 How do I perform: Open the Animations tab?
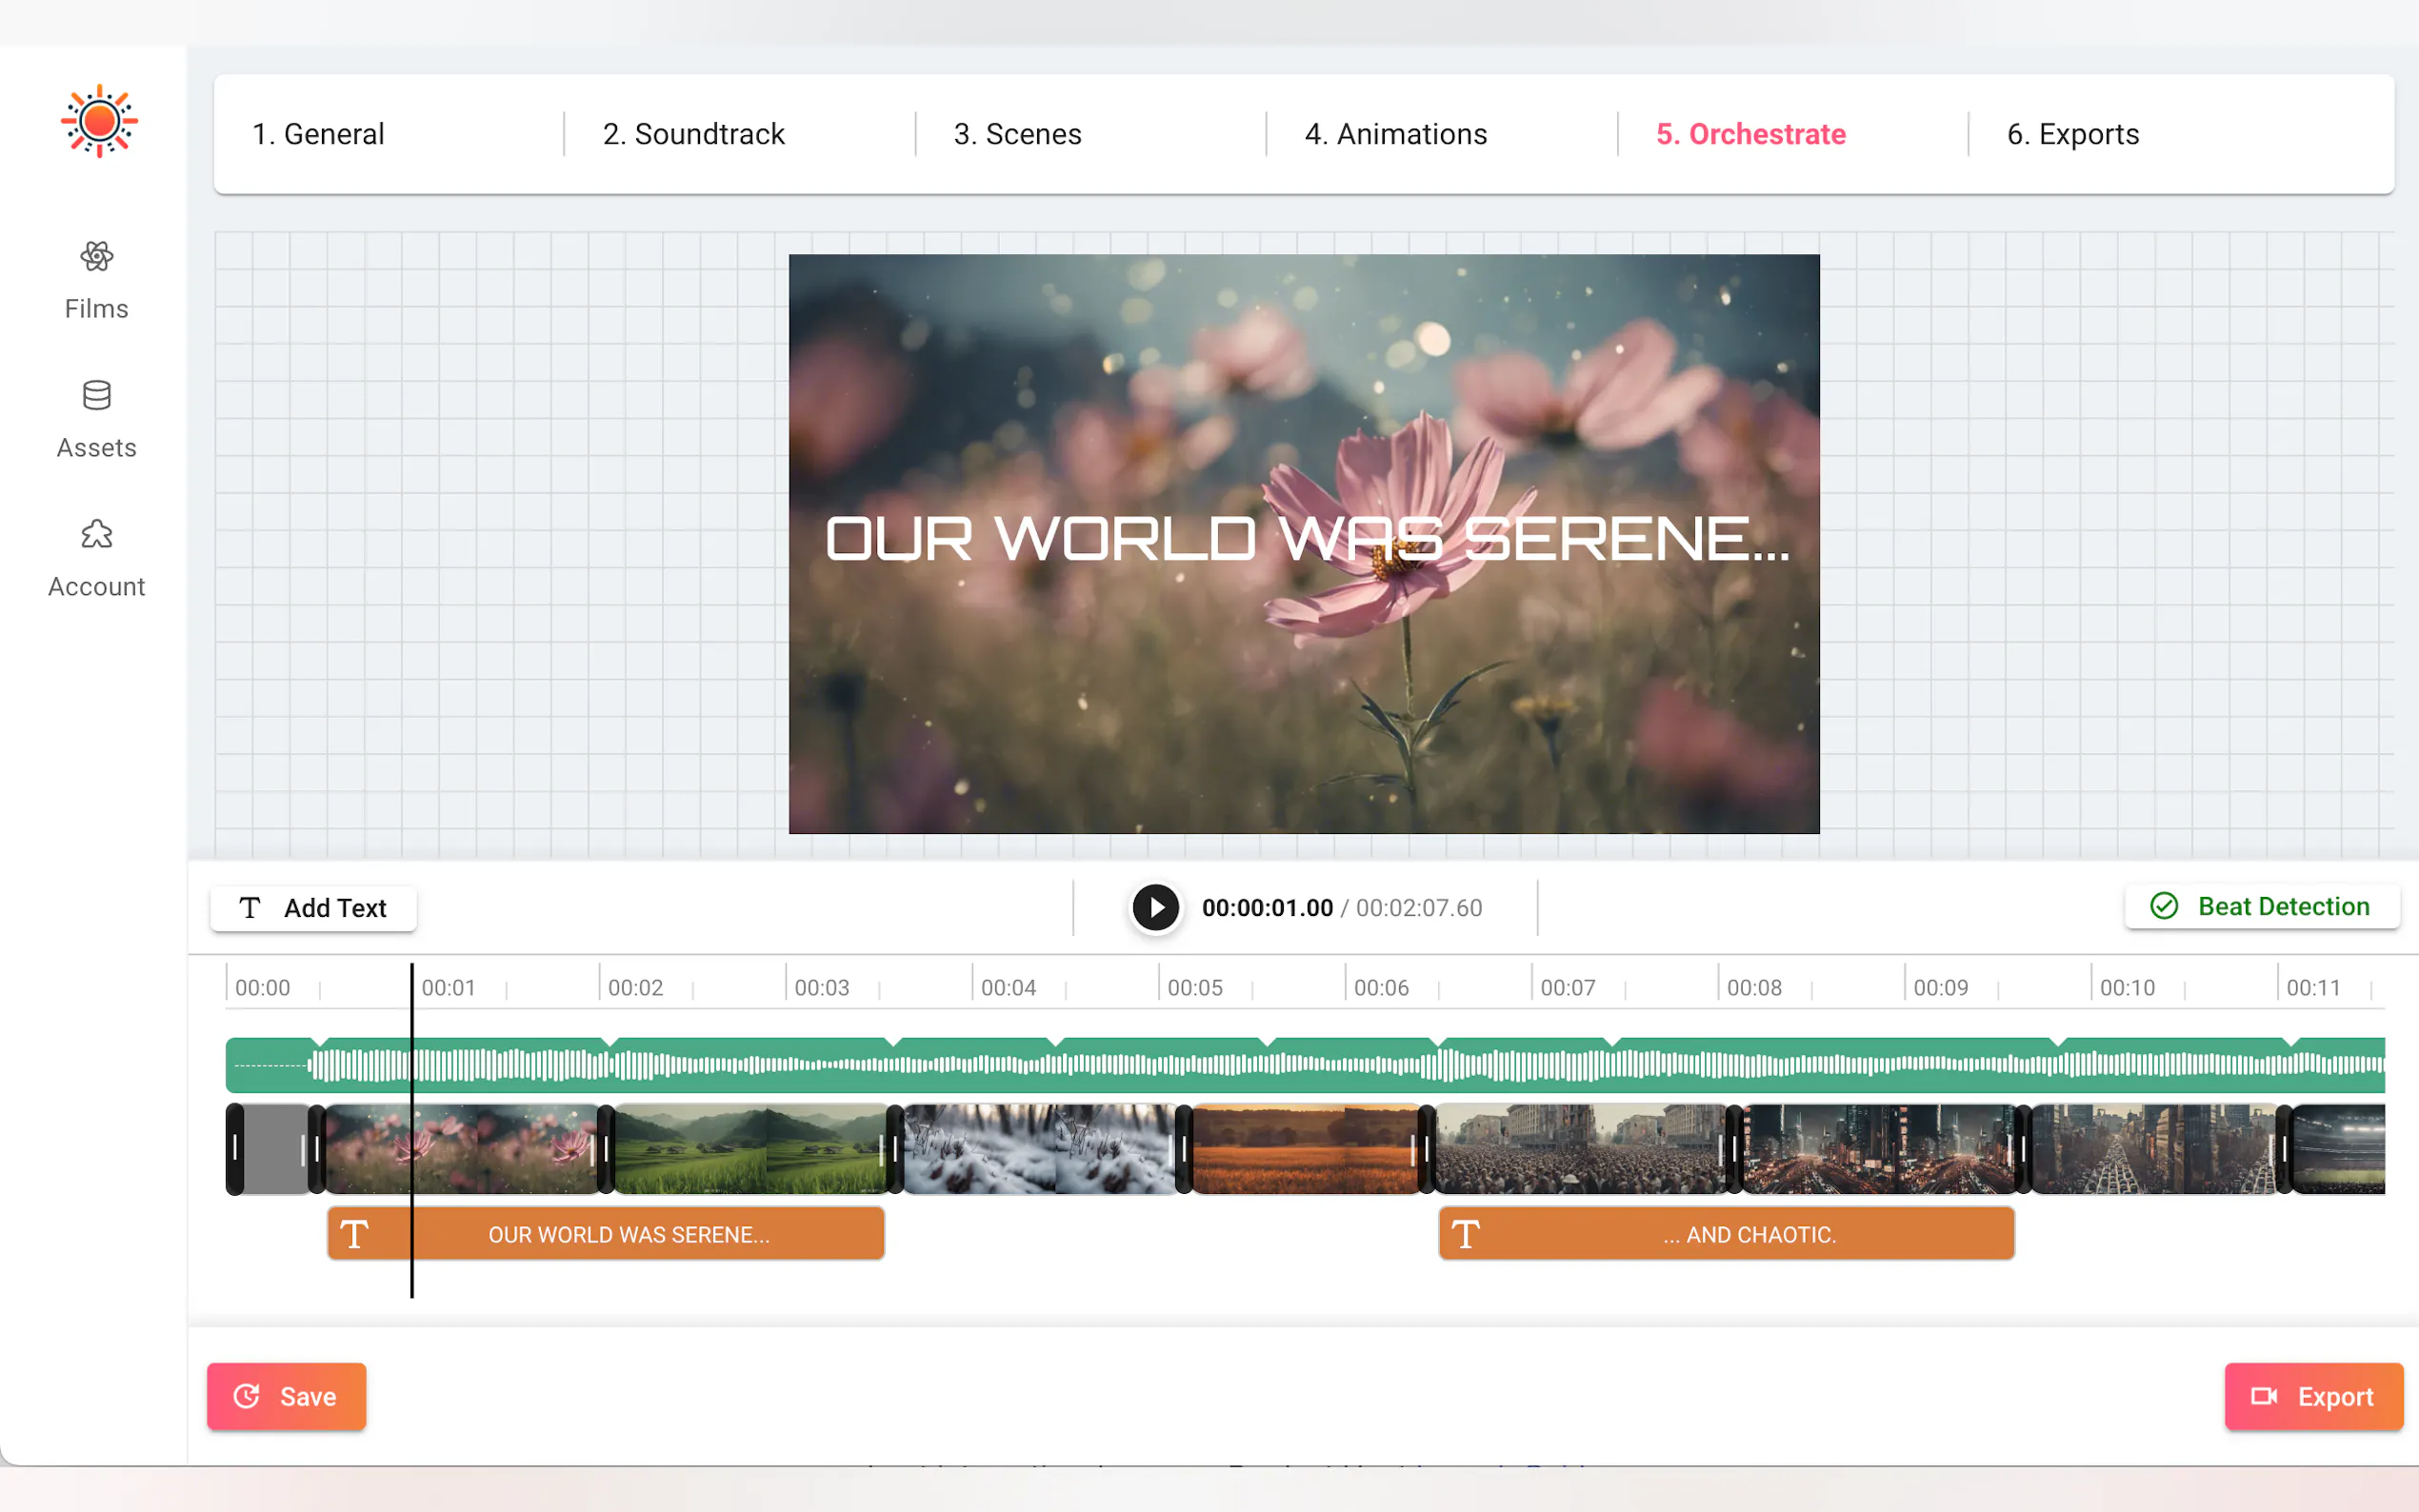pos(1395,134)
